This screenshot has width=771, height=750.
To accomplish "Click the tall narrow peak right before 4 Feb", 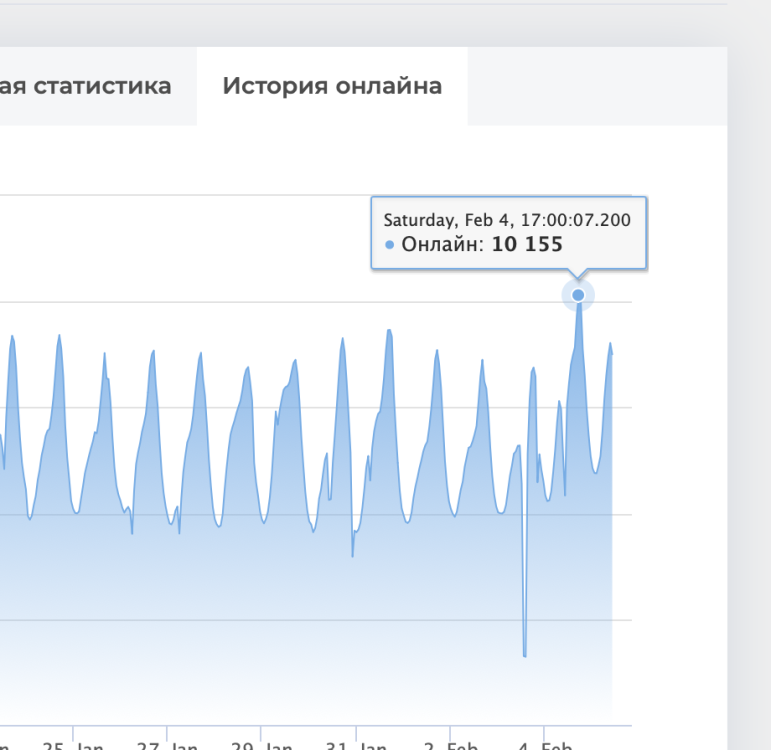I will pyautogui.click(x=533, y=369).
